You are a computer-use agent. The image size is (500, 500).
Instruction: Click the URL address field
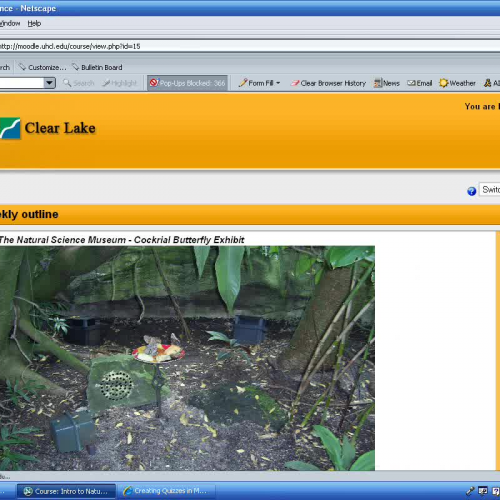250,46
